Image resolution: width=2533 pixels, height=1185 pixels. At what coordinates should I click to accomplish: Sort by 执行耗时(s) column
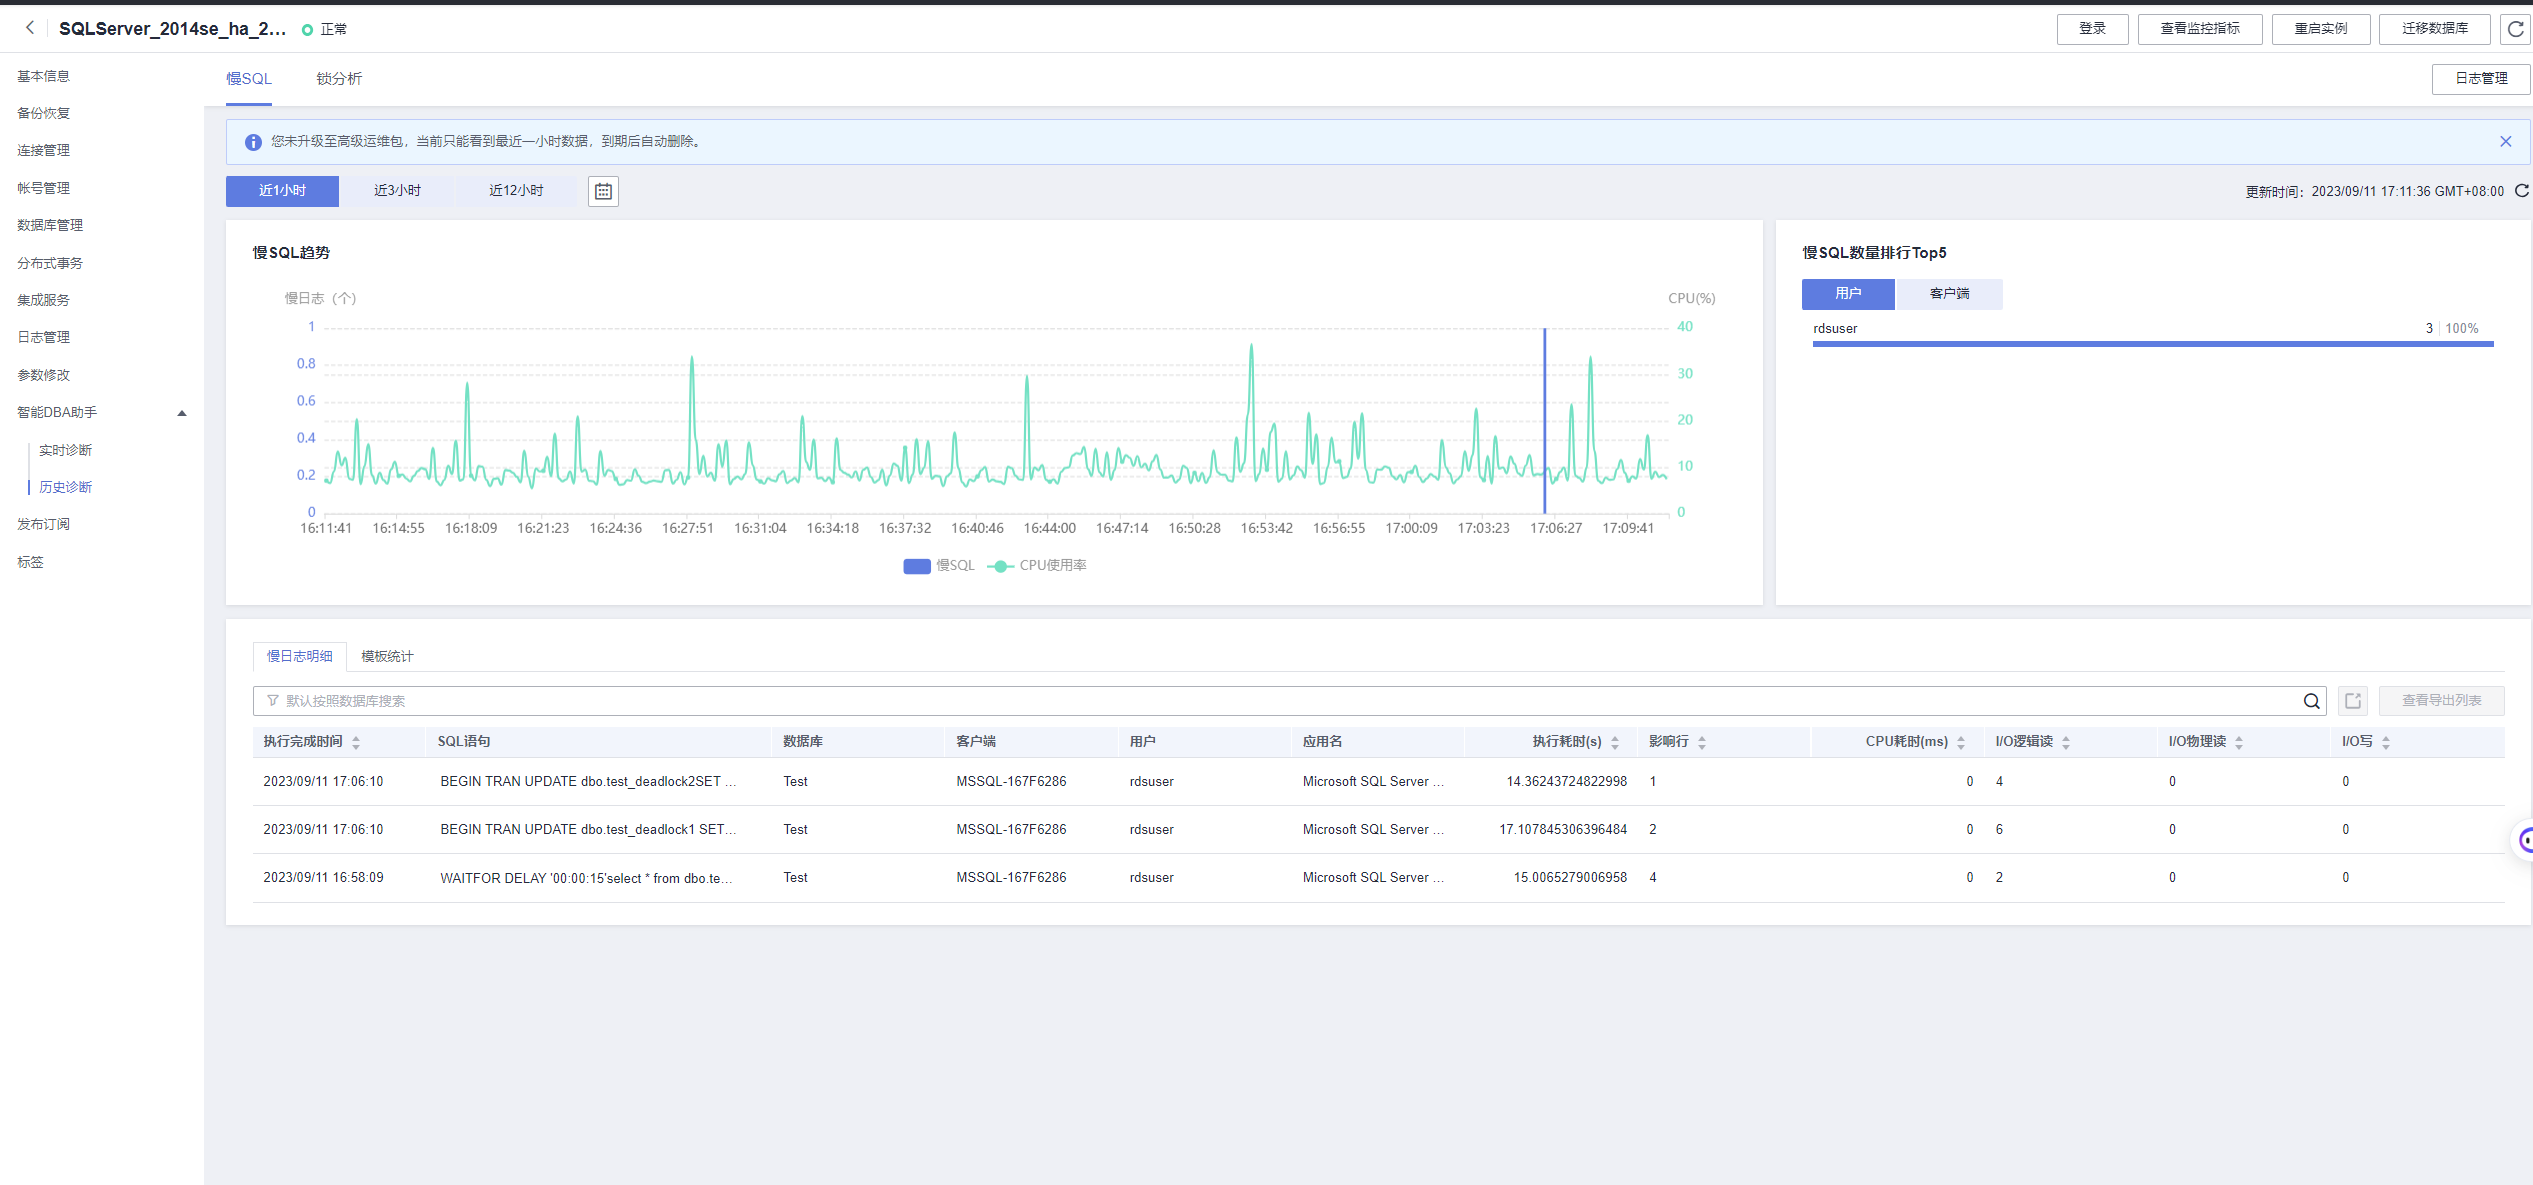pyautogui.click(x=1615, y=742)
